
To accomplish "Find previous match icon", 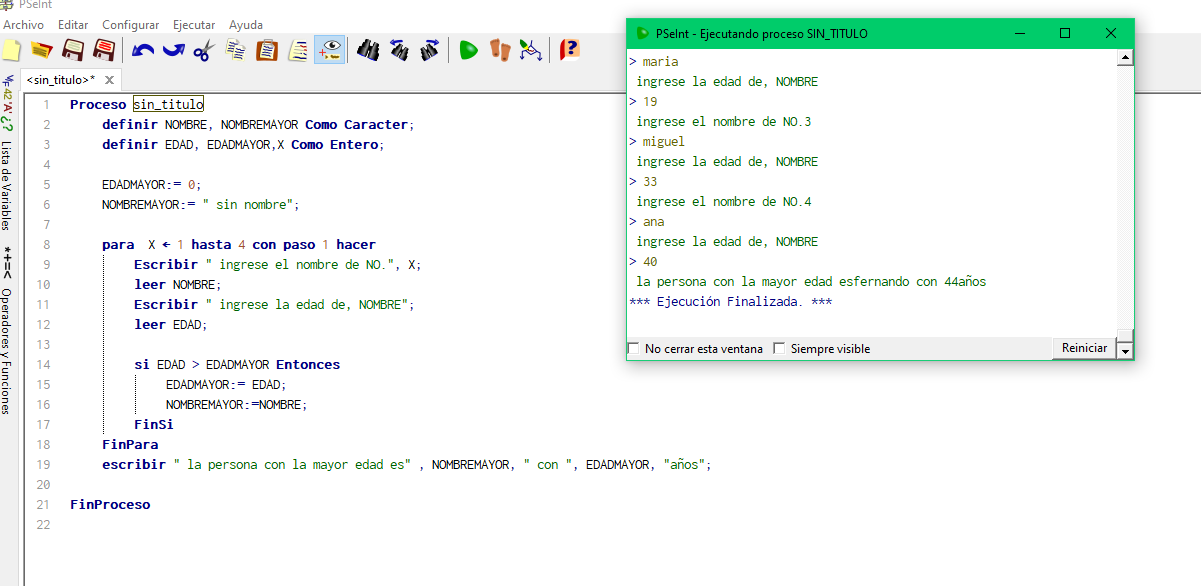I will point(399,49).
